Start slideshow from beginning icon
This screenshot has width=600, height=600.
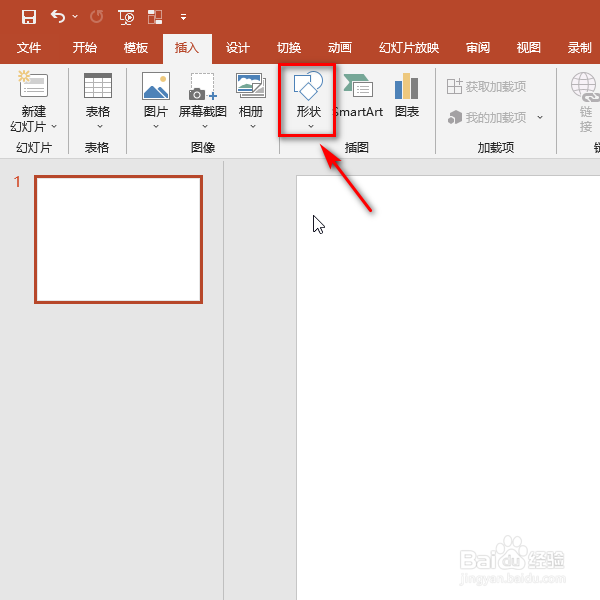click(x=126, y=17)
